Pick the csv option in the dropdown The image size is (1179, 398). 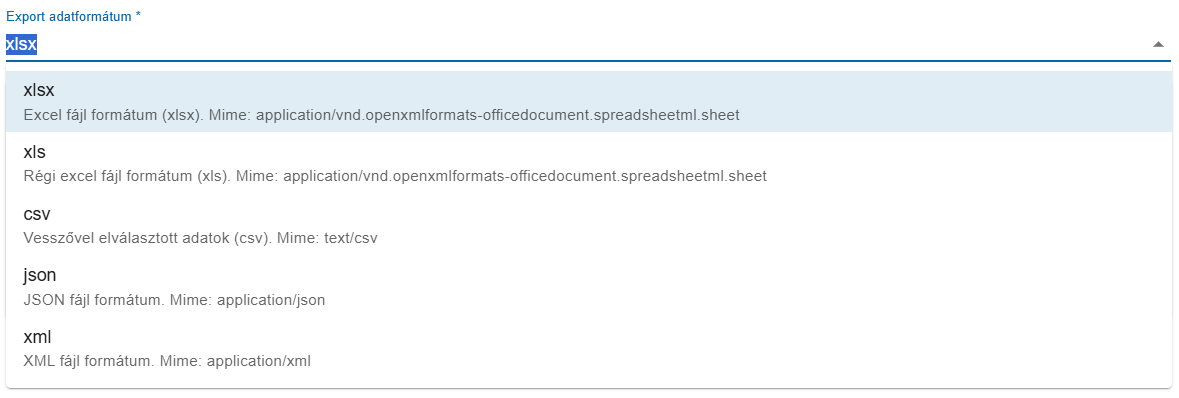click(589, 225)
